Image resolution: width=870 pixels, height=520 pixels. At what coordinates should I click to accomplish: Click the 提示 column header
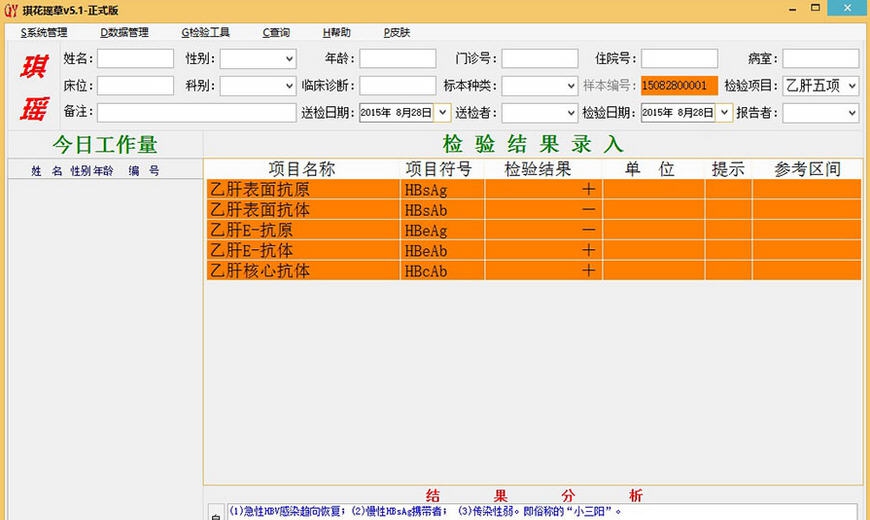pos(728,169)
